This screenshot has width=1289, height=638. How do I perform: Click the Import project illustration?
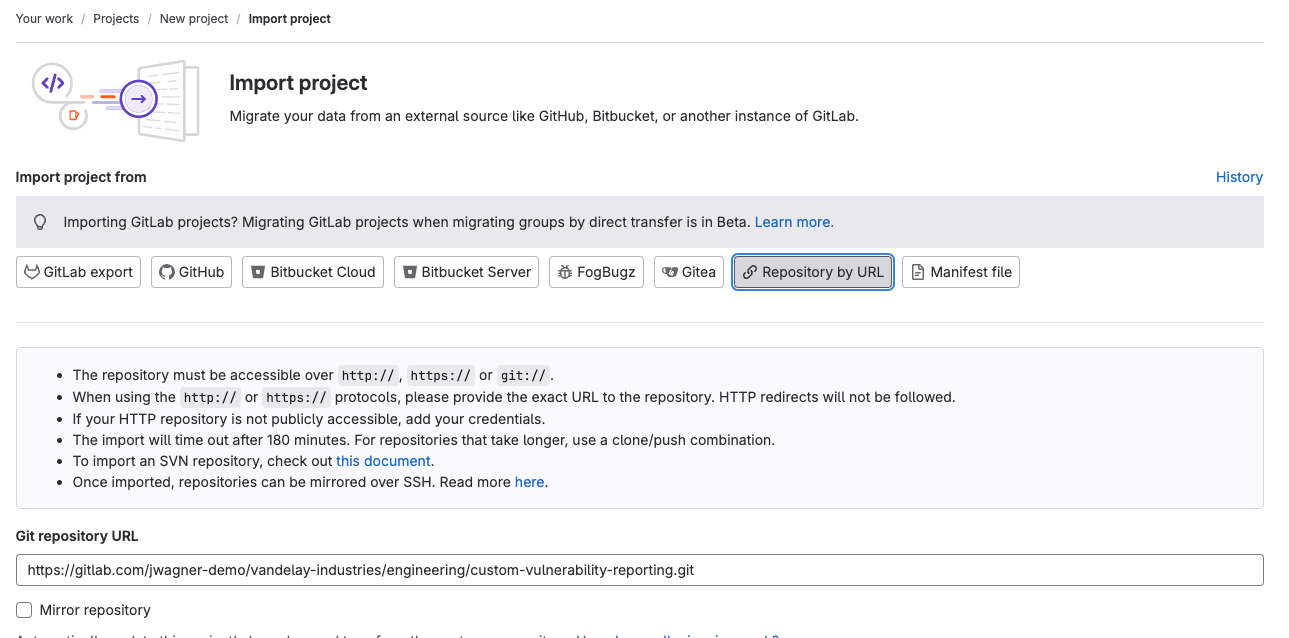pos(115,98)
